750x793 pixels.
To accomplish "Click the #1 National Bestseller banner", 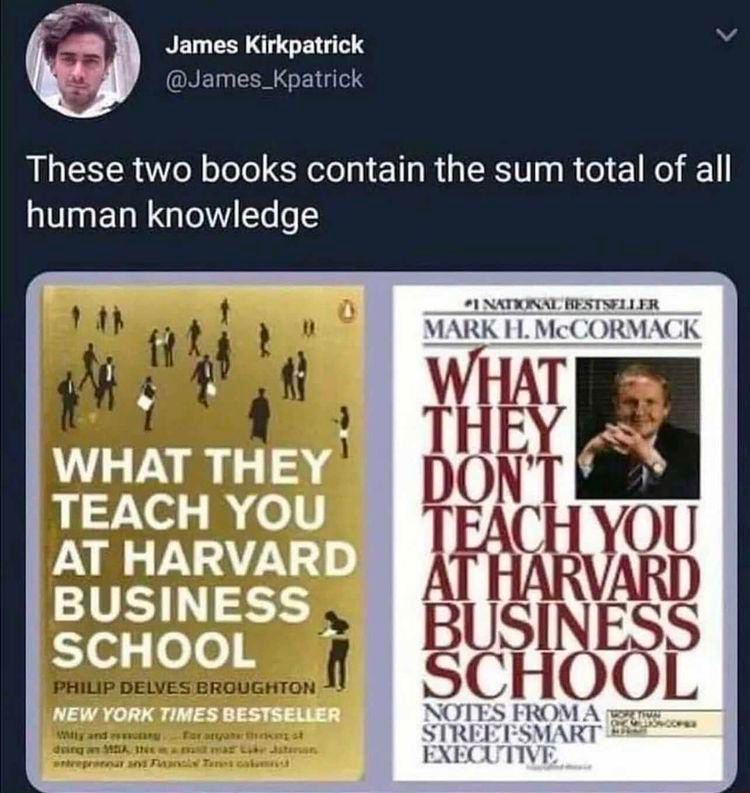I will coord(561,305).
